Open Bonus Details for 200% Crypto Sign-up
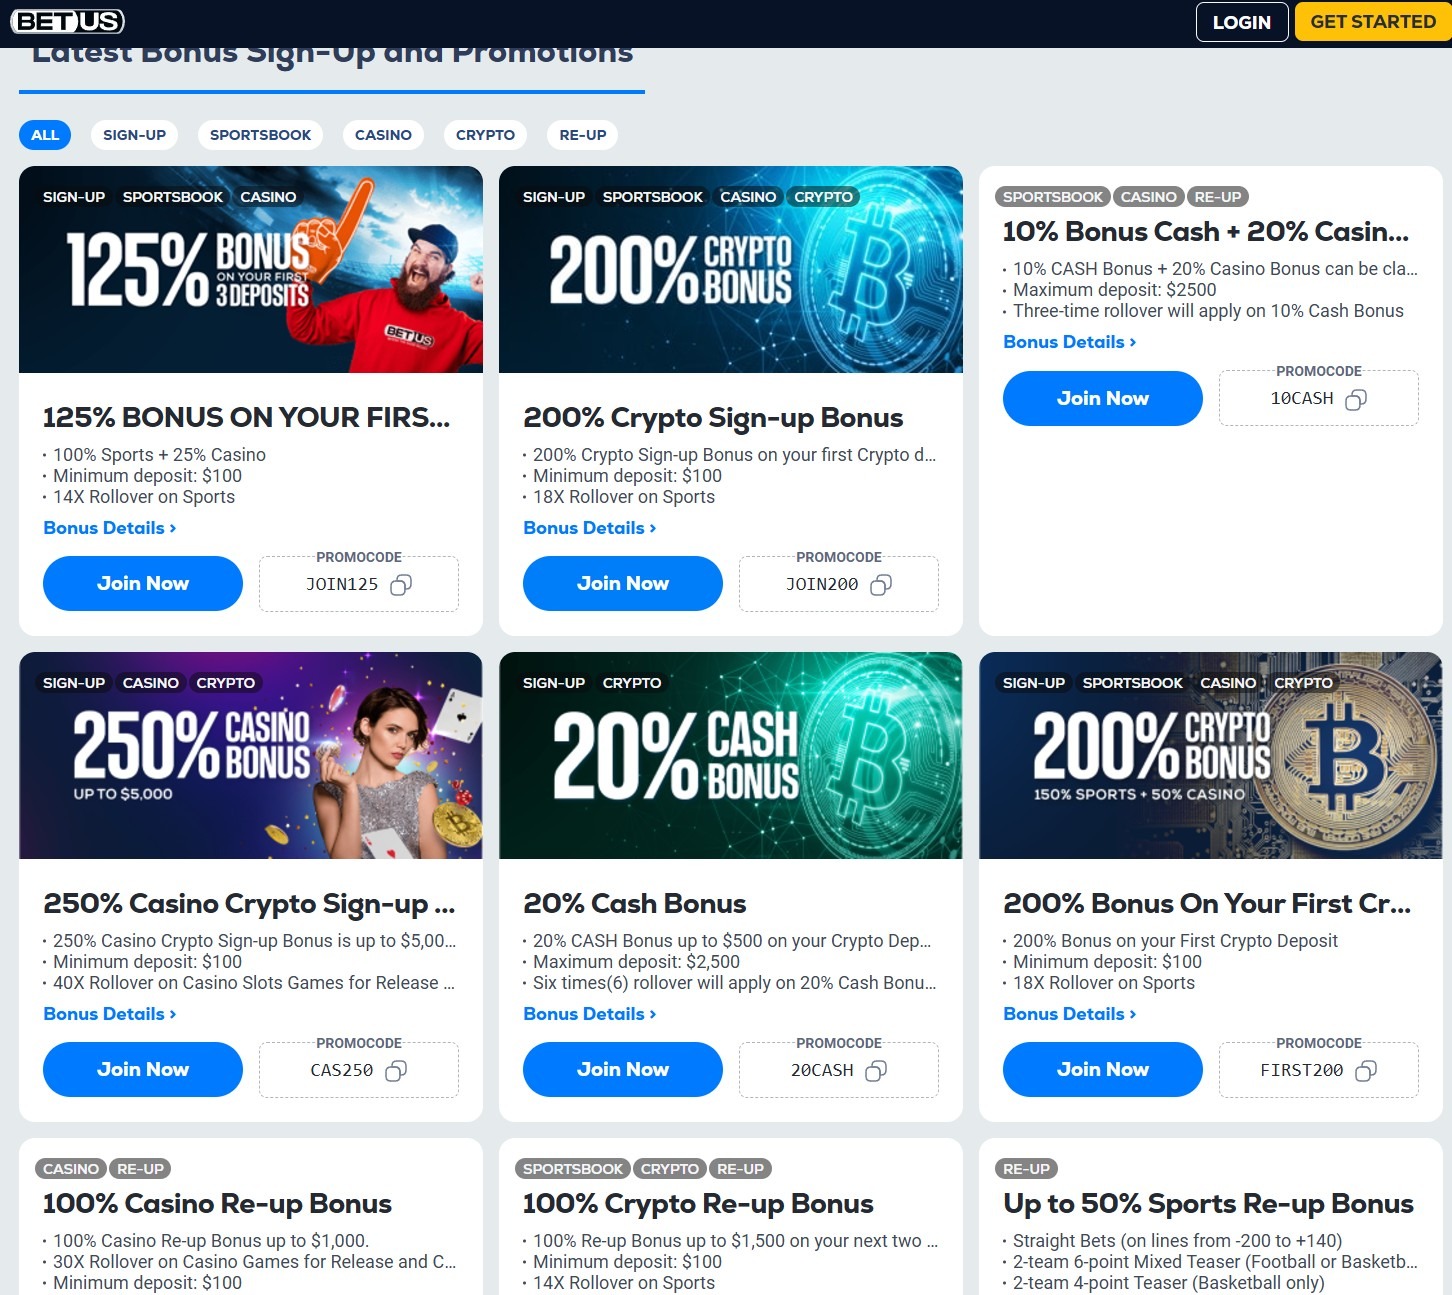 590,528
